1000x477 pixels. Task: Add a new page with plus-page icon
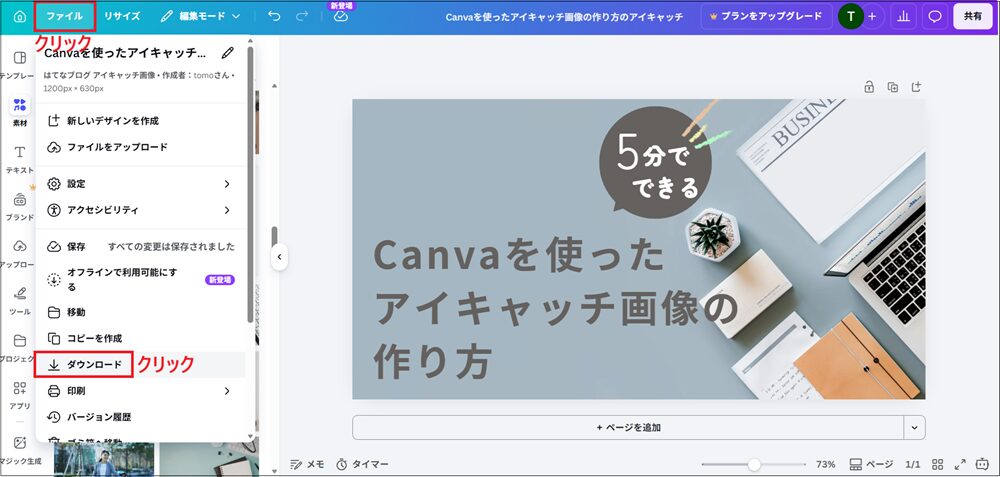tap(916, 87)
